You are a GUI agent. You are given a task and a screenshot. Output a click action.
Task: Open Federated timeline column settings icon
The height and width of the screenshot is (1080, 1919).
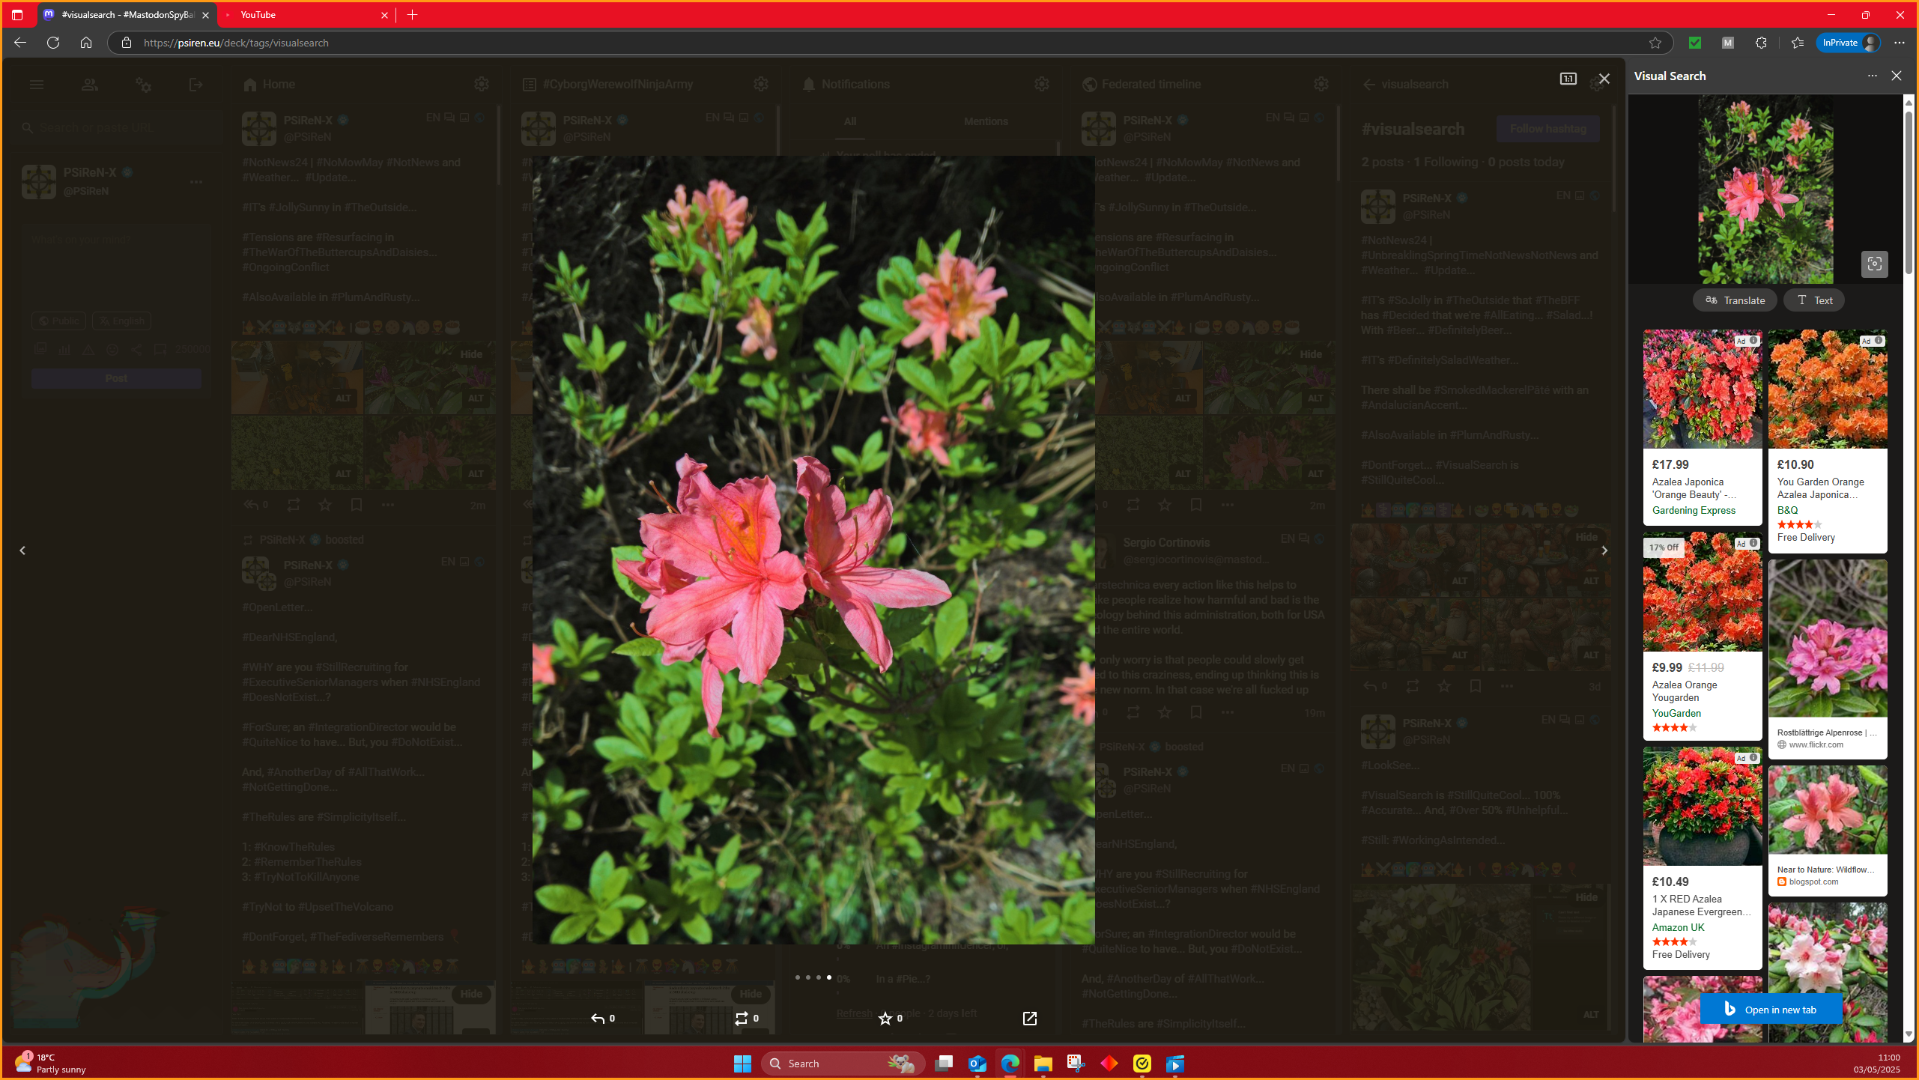1321,84
